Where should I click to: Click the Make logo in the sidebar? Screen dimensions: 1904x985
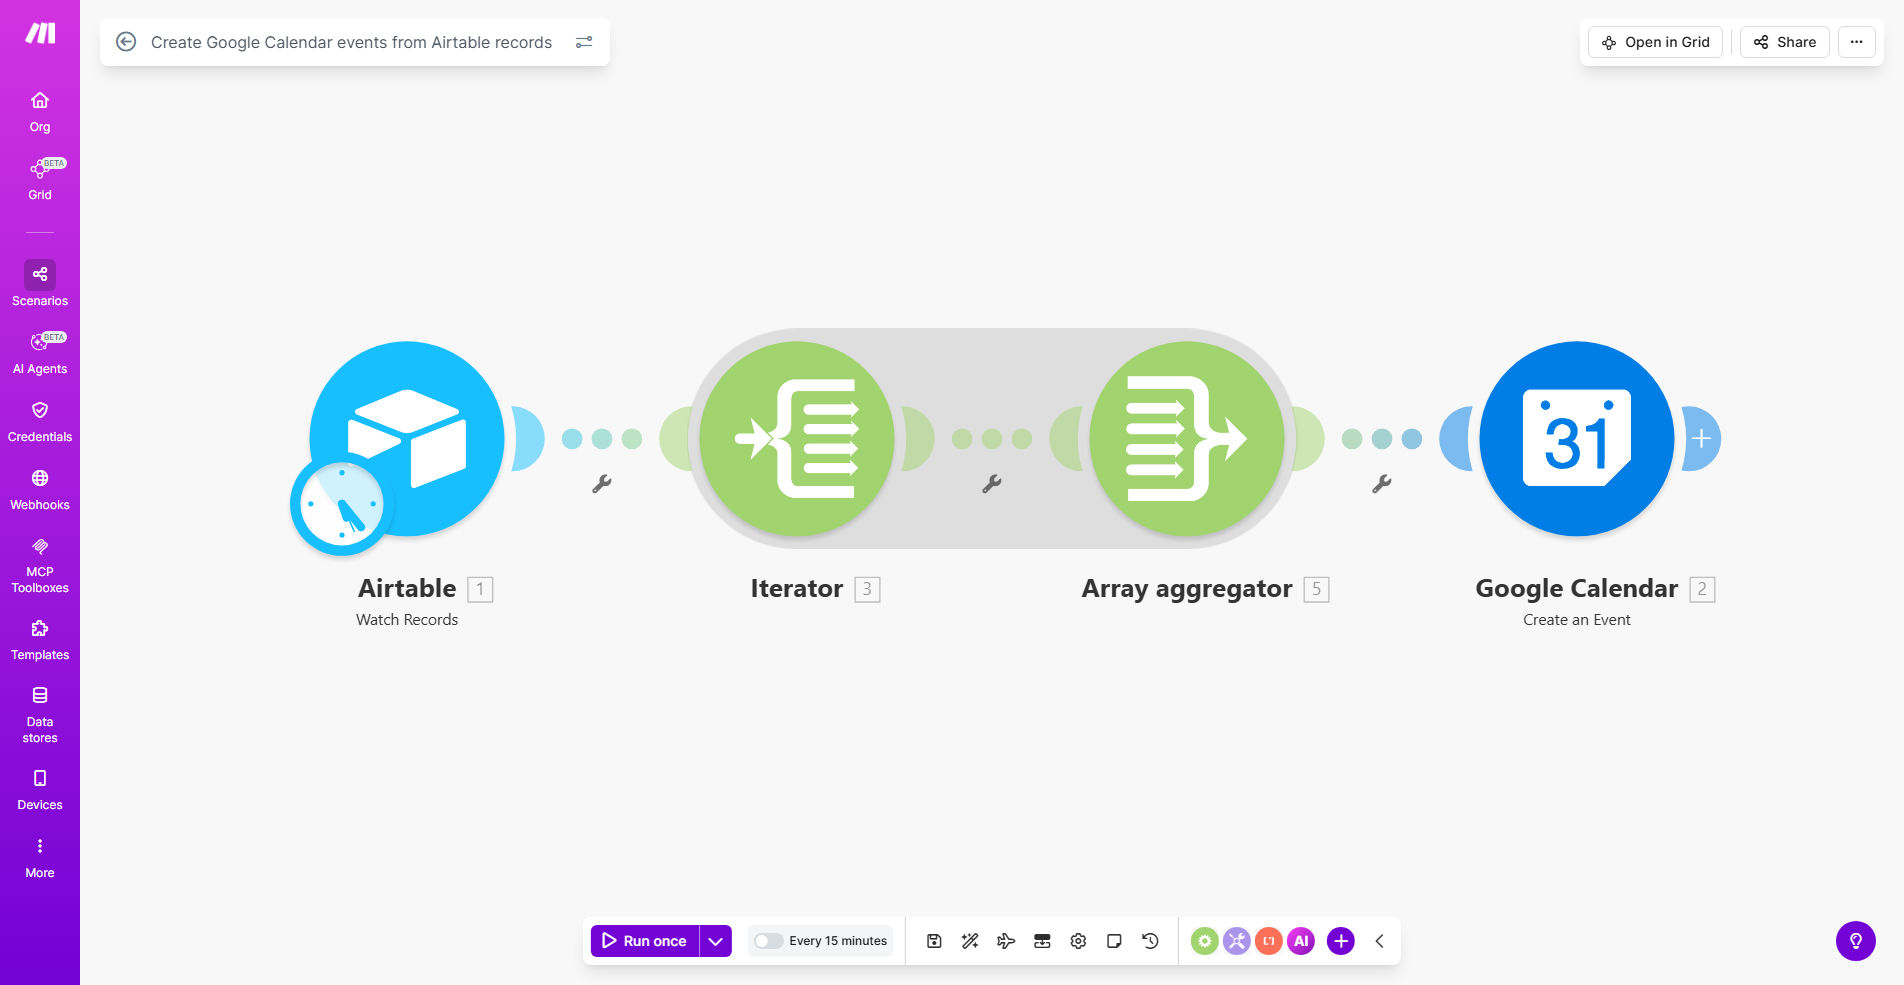tap(40, 34)
